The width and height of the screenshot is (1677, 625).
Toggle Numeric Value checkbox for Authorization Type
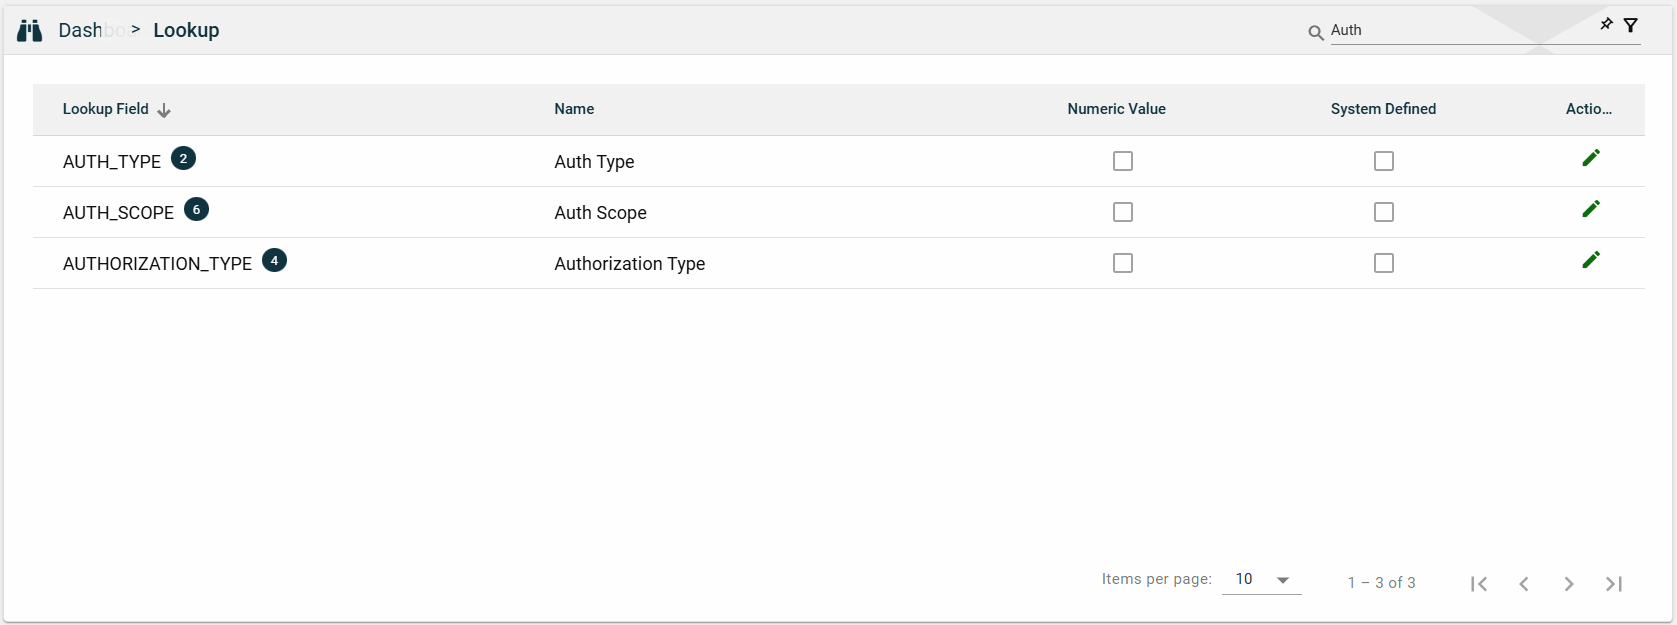tap(1123, 263)
